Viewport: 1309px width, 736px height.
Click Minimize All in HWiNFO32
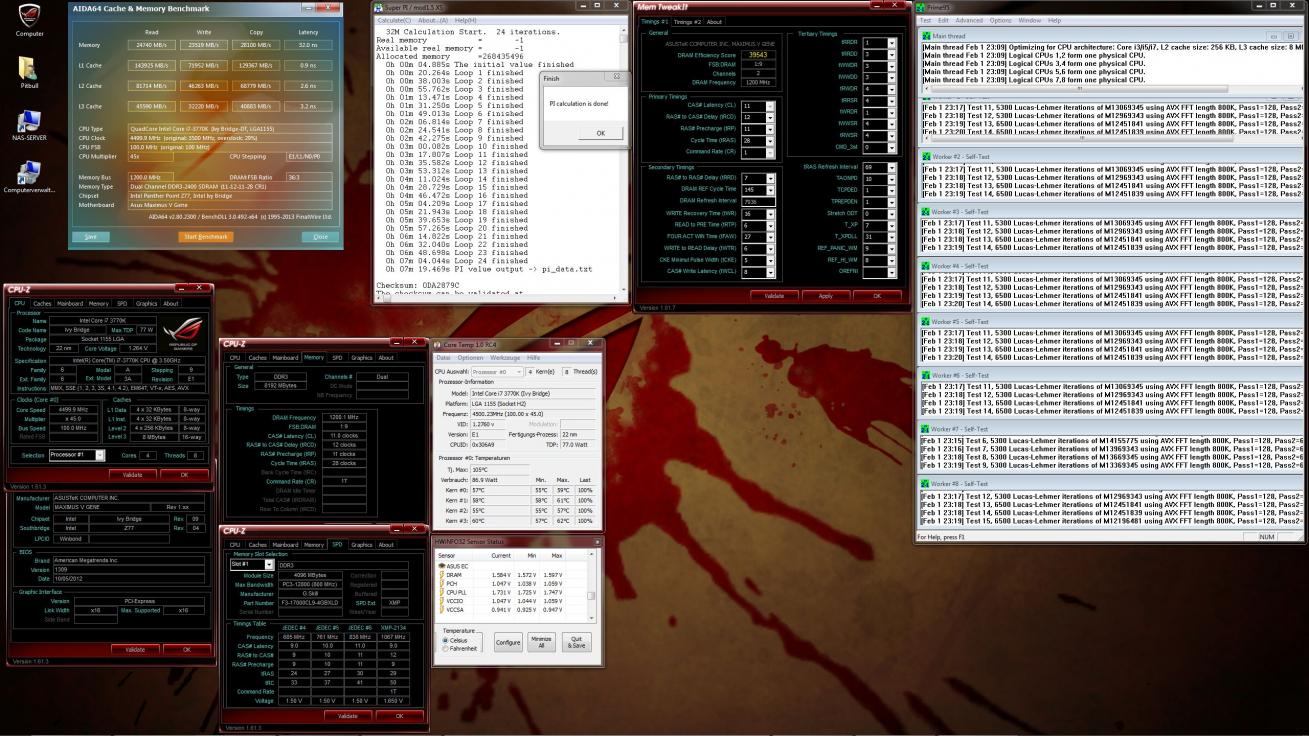pyautogui.click(x=541, y=642)
